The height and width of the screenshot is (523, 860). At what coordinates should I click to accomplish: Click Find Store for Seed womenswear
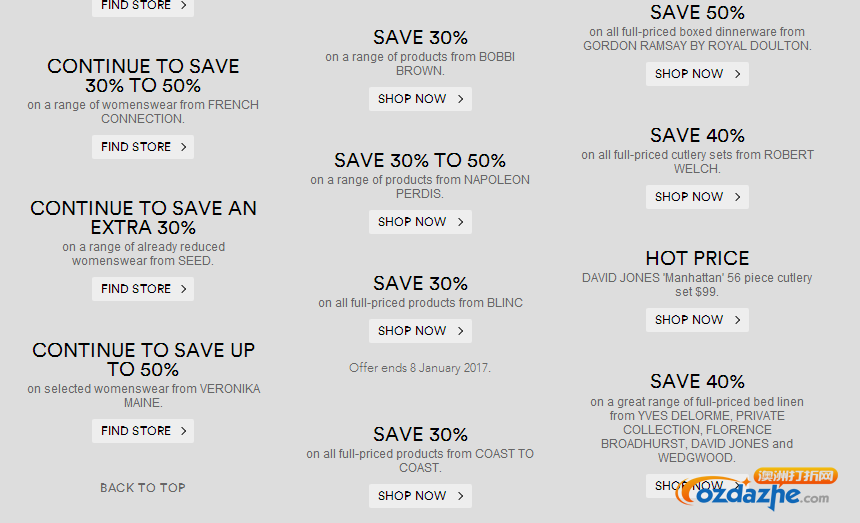pos(143,289)
